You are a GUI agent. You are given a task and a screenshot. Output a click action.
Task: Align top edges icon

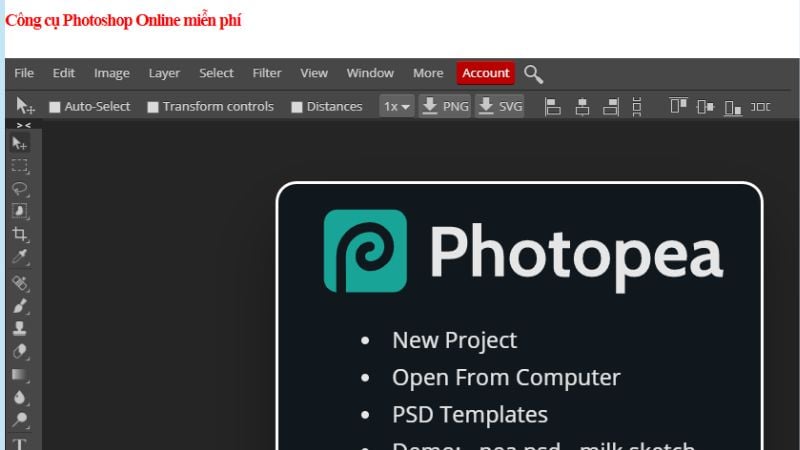pyautogui.click(x=678, y=106)
